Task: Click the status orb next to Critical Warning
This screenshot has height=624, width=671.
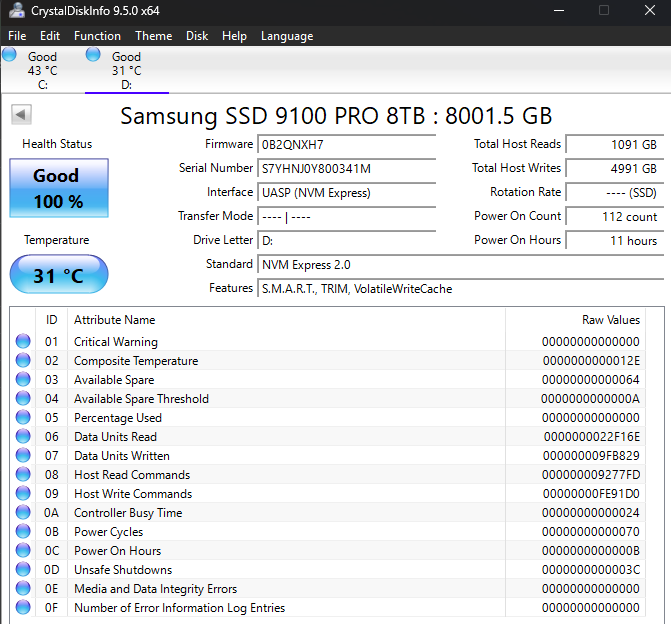Action: 23,342
